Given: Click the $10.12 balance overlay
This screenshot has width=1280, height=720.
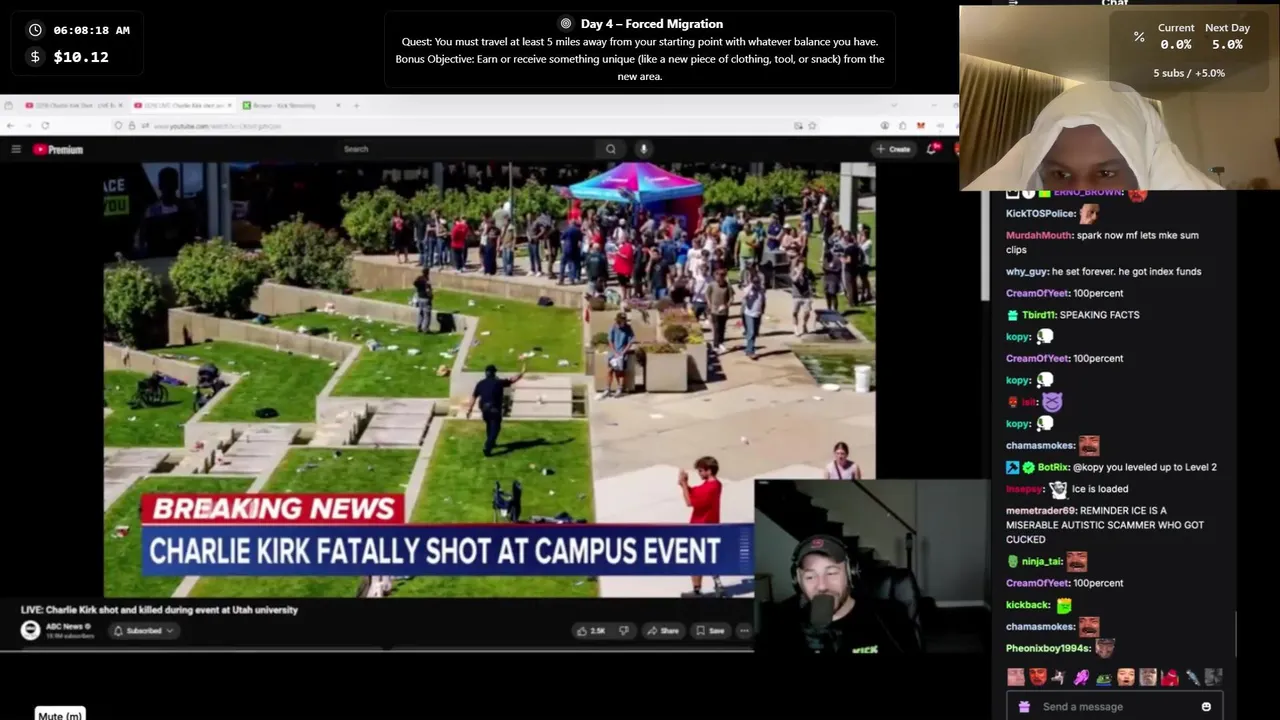Looking at the screenshot, I should [x=81, y=57].
